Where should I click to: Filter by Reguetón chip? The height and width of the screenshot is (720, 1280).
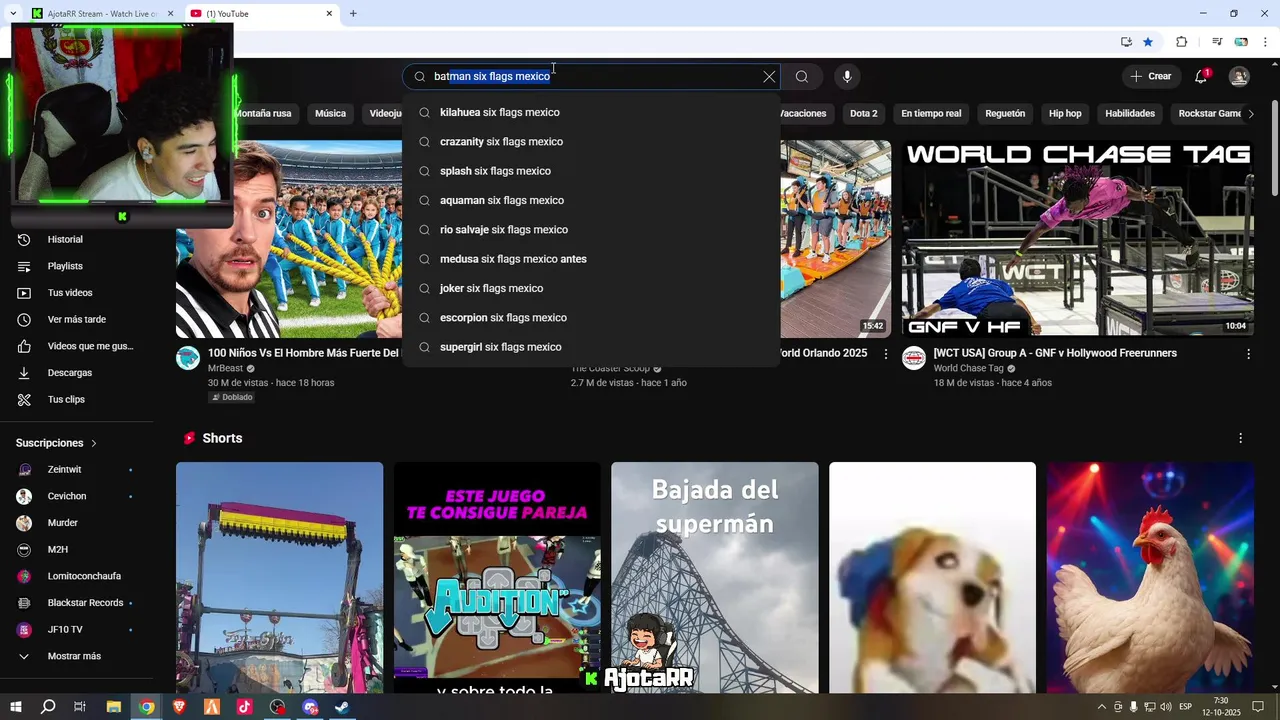[x=1005, y=114]
